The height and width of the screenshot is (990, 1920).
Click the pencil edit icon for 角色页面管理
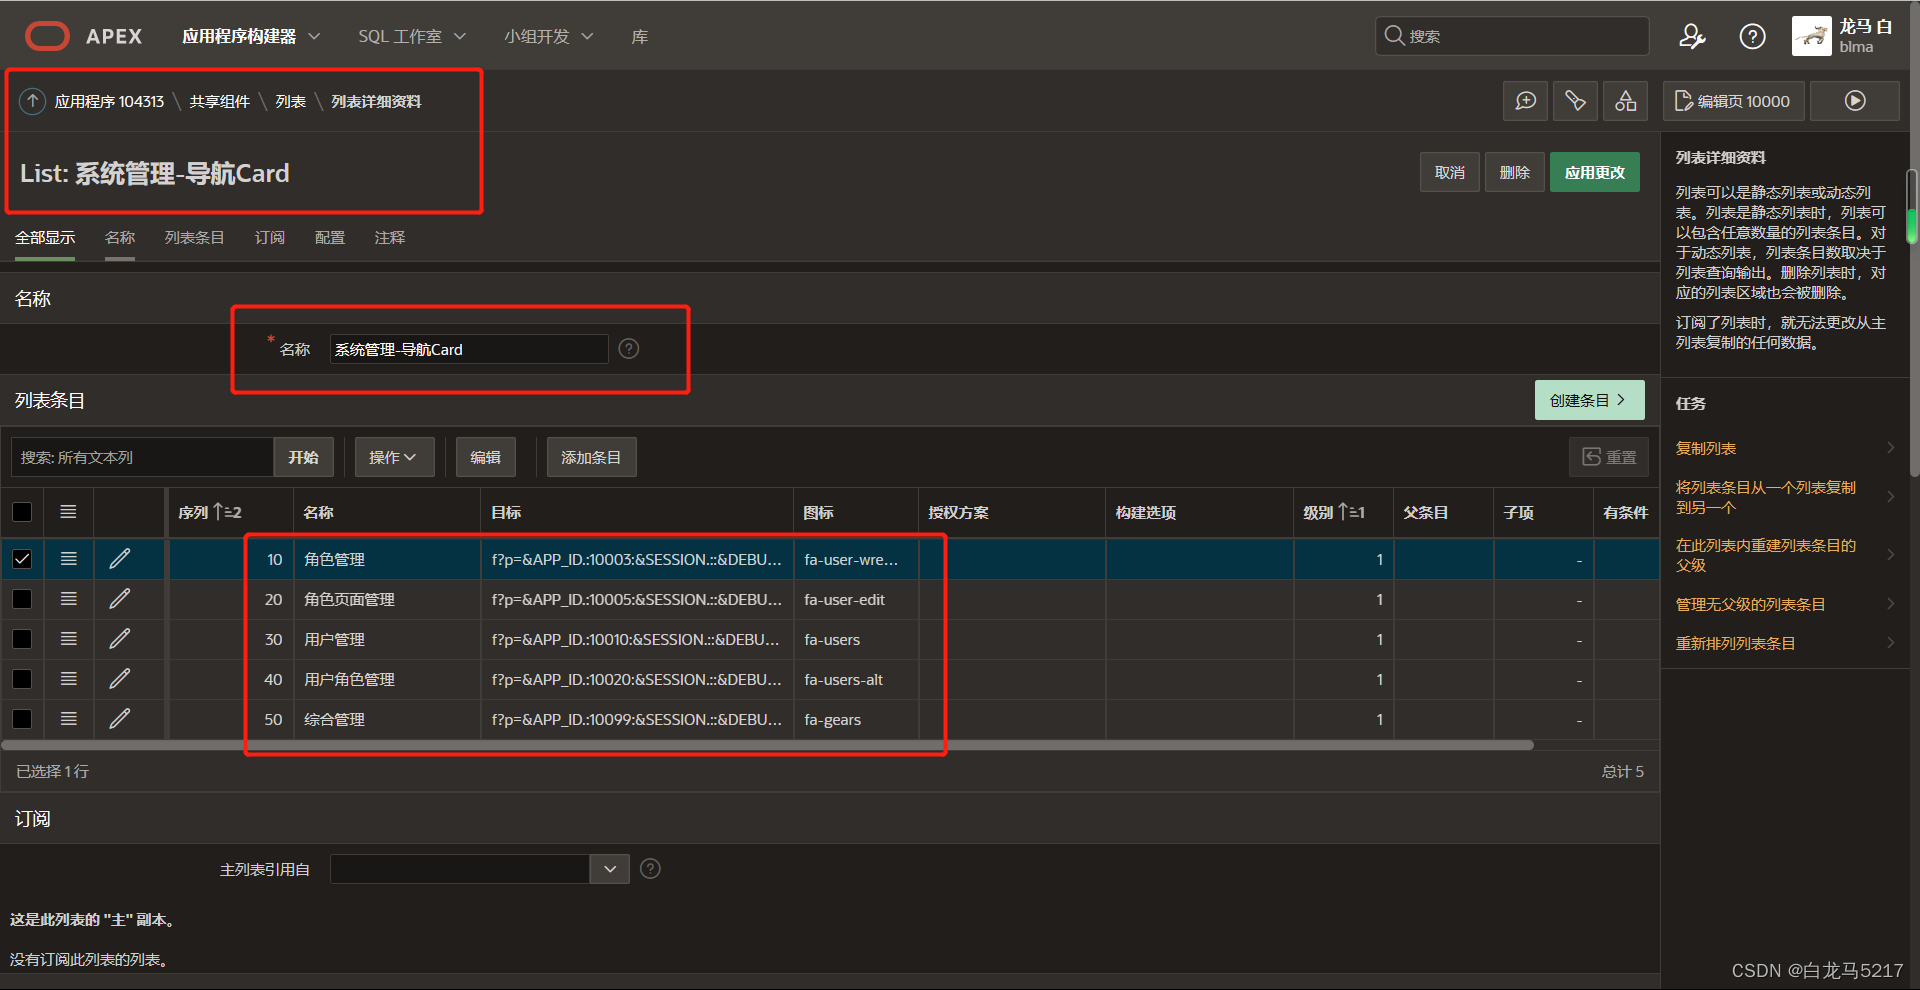(120, 599)
